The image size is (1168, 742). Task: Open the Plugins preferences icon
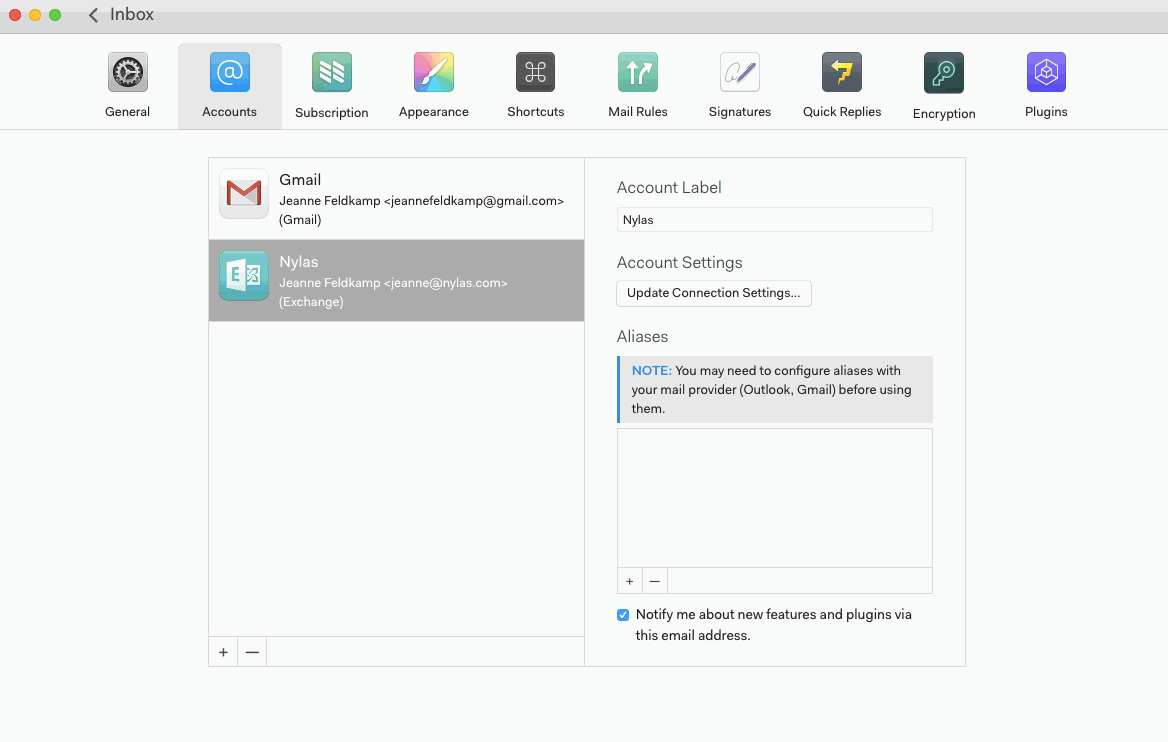click(1046, 74)
